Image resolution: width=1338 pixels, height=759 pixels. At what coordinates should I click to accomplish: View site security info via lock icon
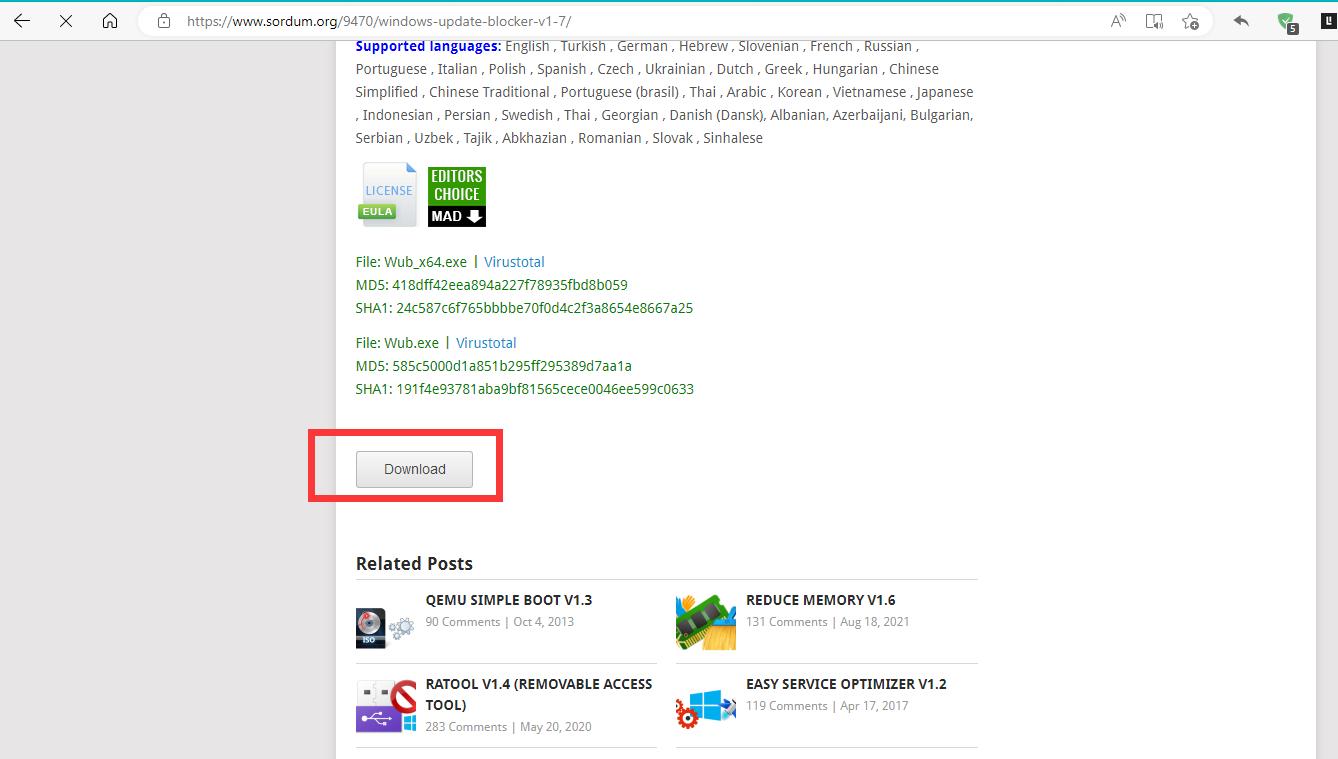coord(164,21)
